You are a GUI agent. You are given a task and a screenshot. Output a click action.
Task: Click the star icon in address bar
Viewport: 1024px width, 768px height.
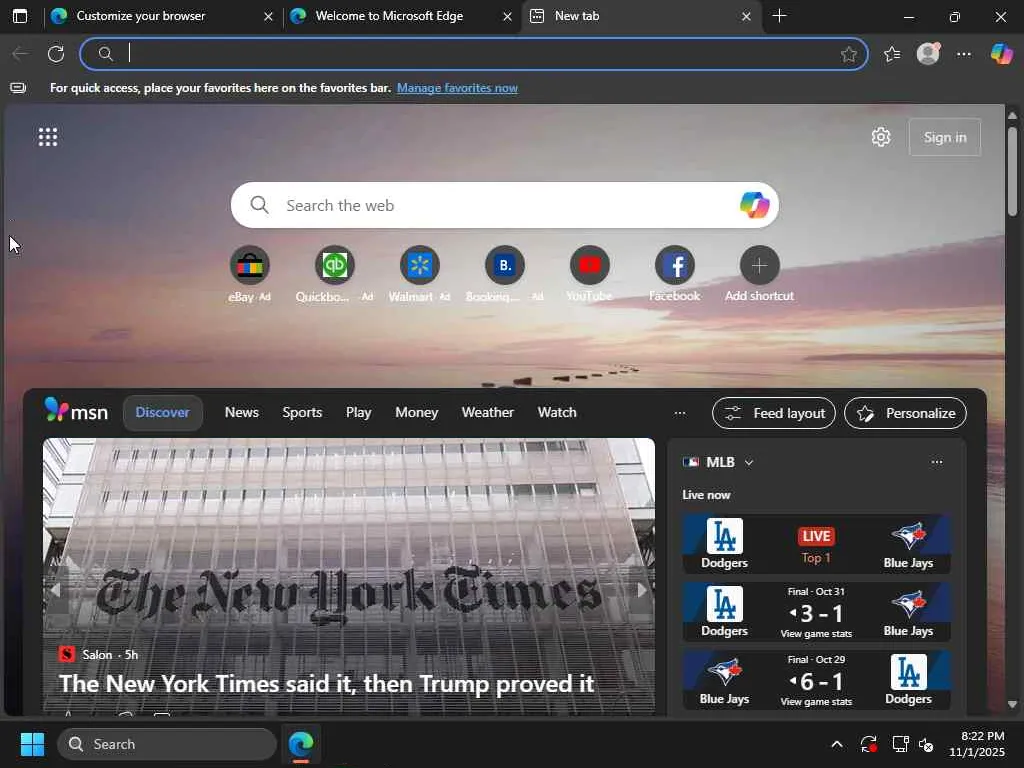click(x=848, y=54)
